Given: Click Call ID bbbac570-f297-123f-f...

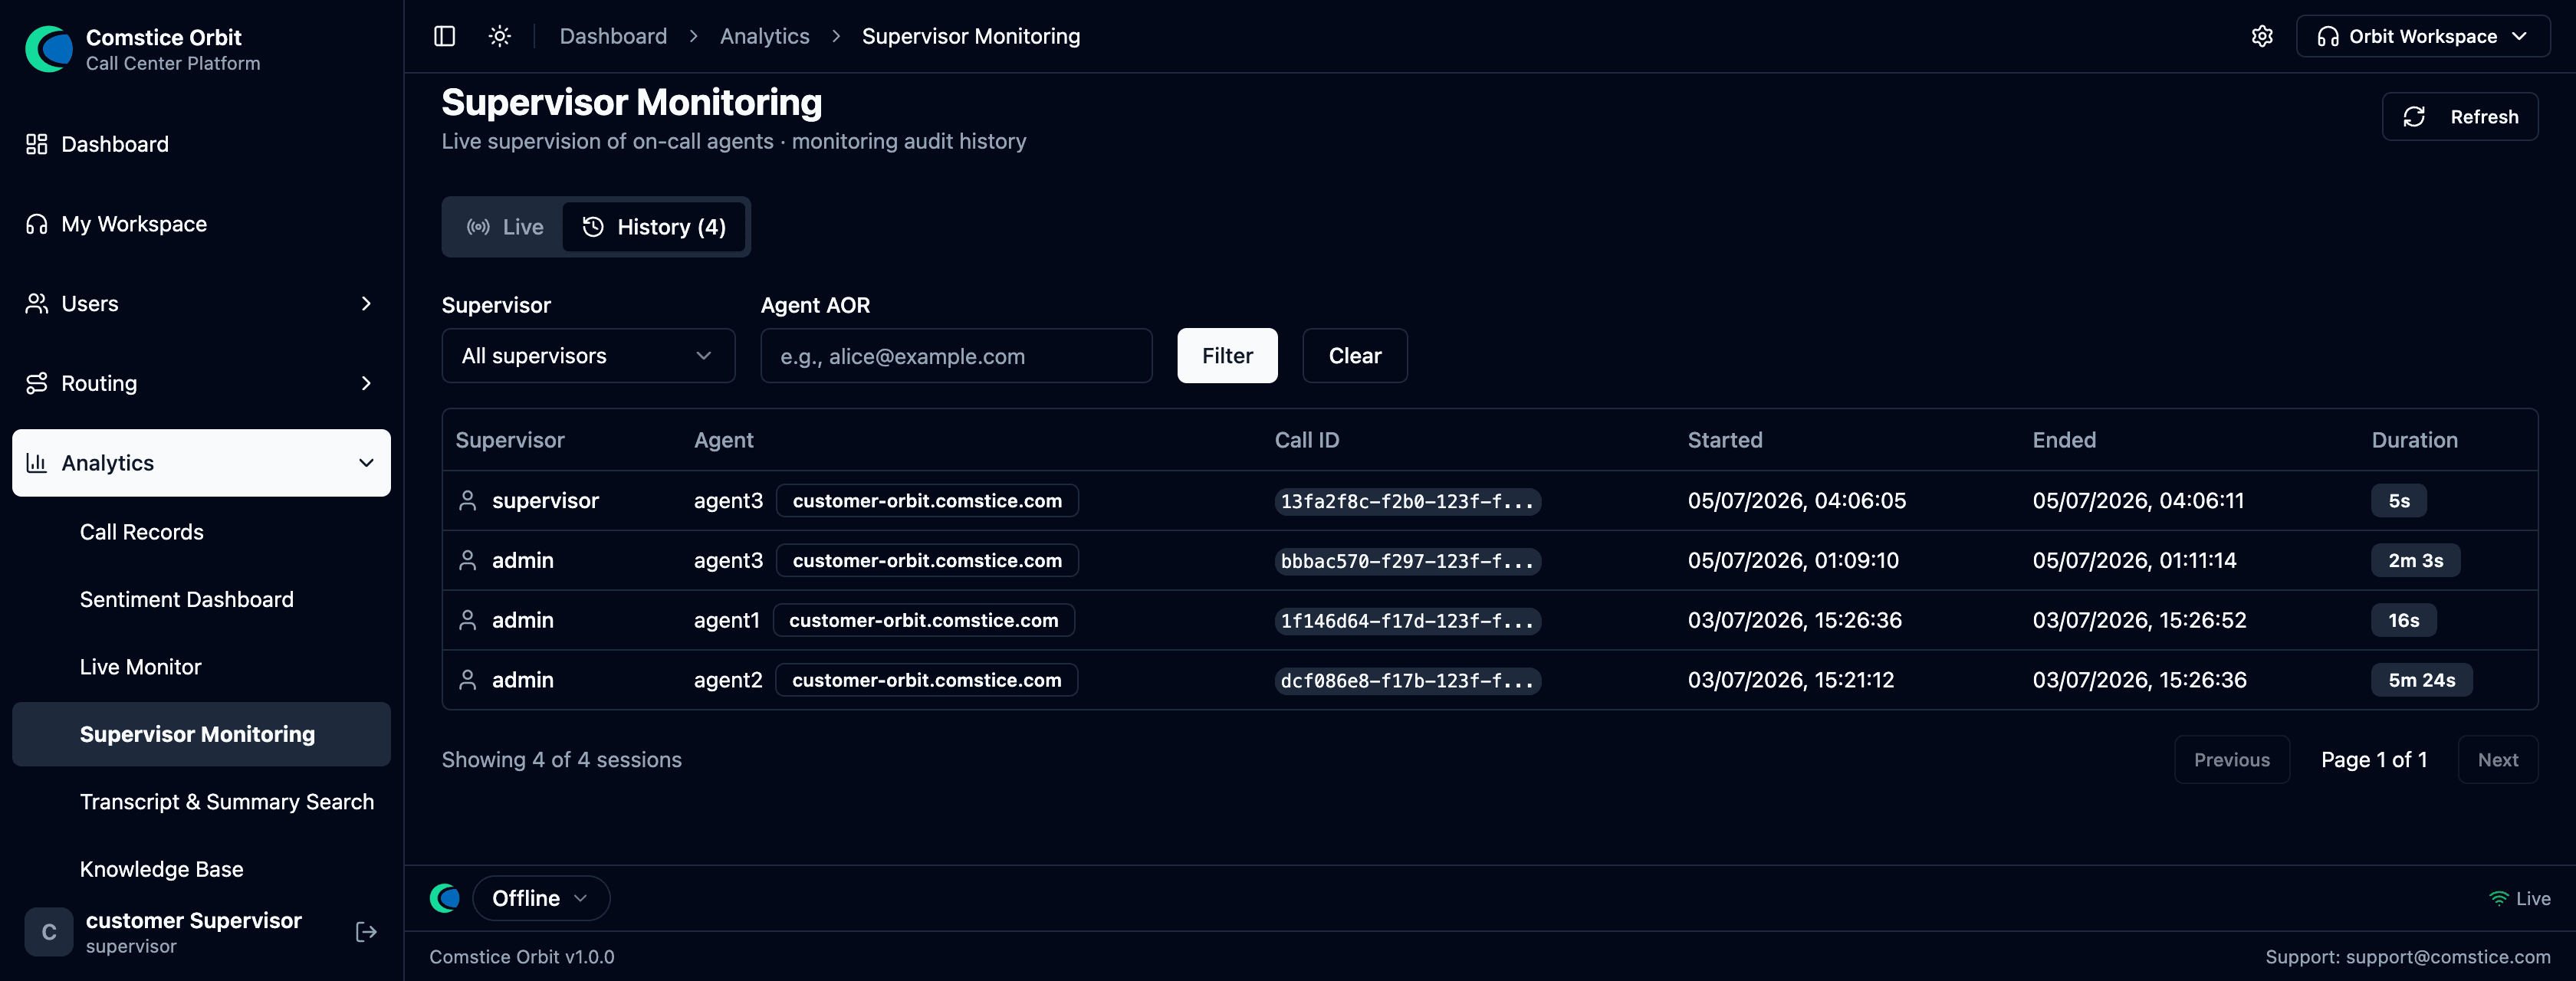Looking at the screenshot, I should coord(1407,561).
